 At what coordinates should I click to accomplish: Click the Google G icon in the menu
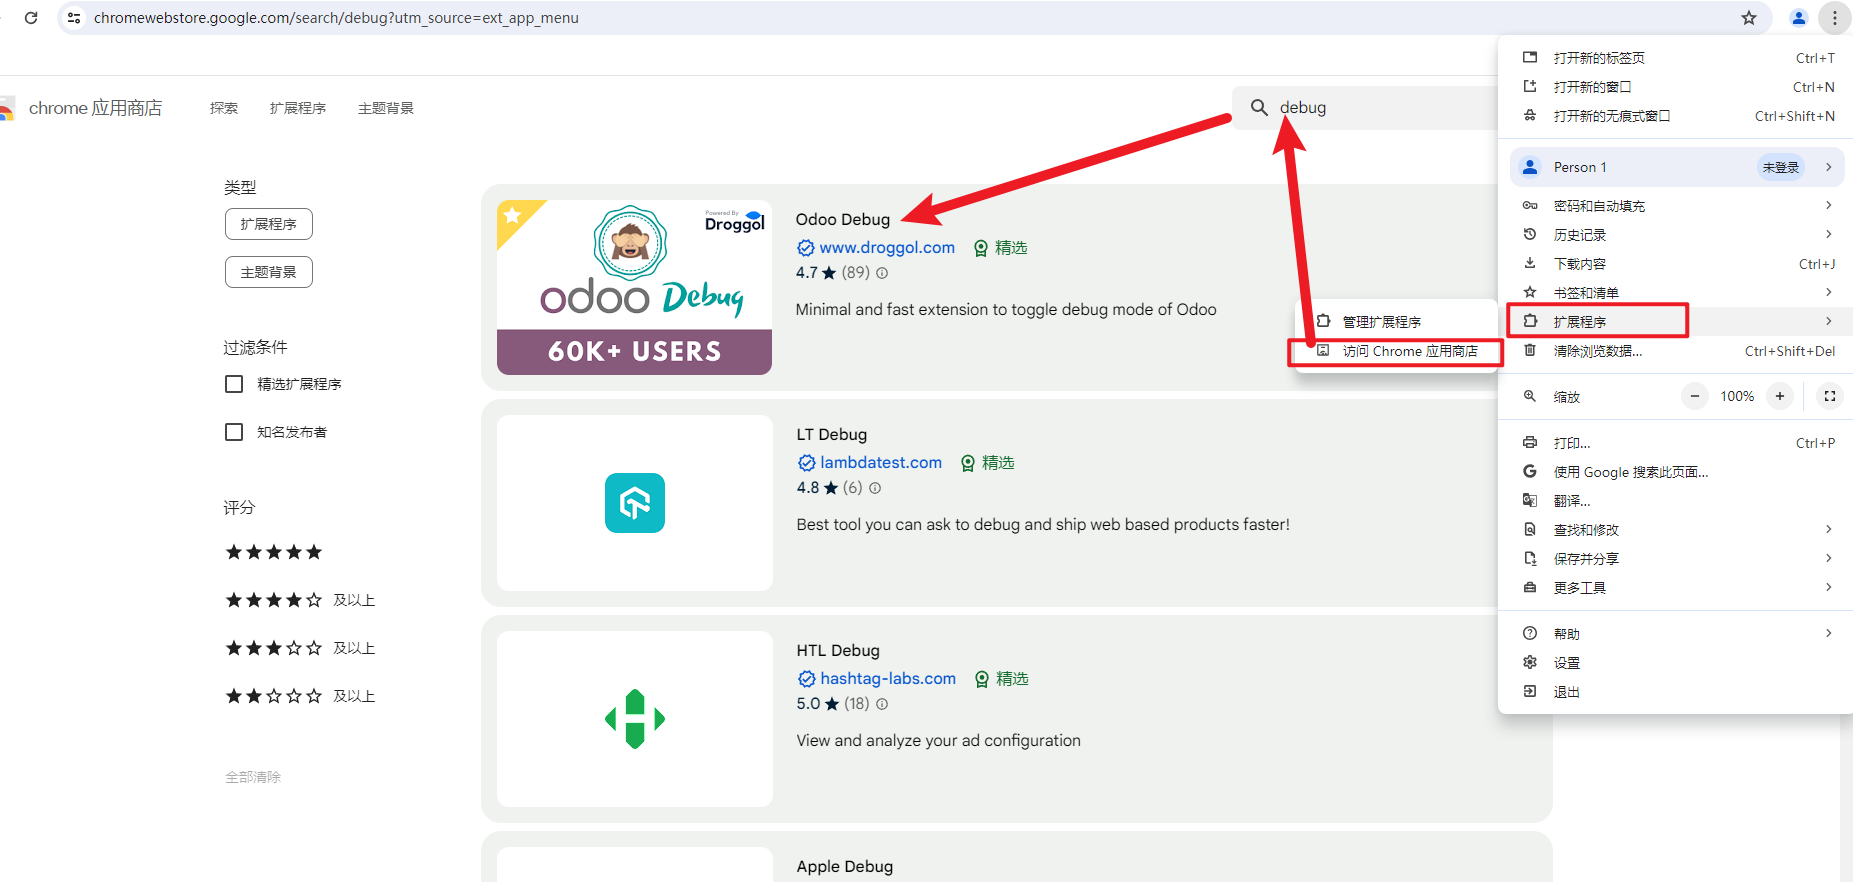[1530, 471]
